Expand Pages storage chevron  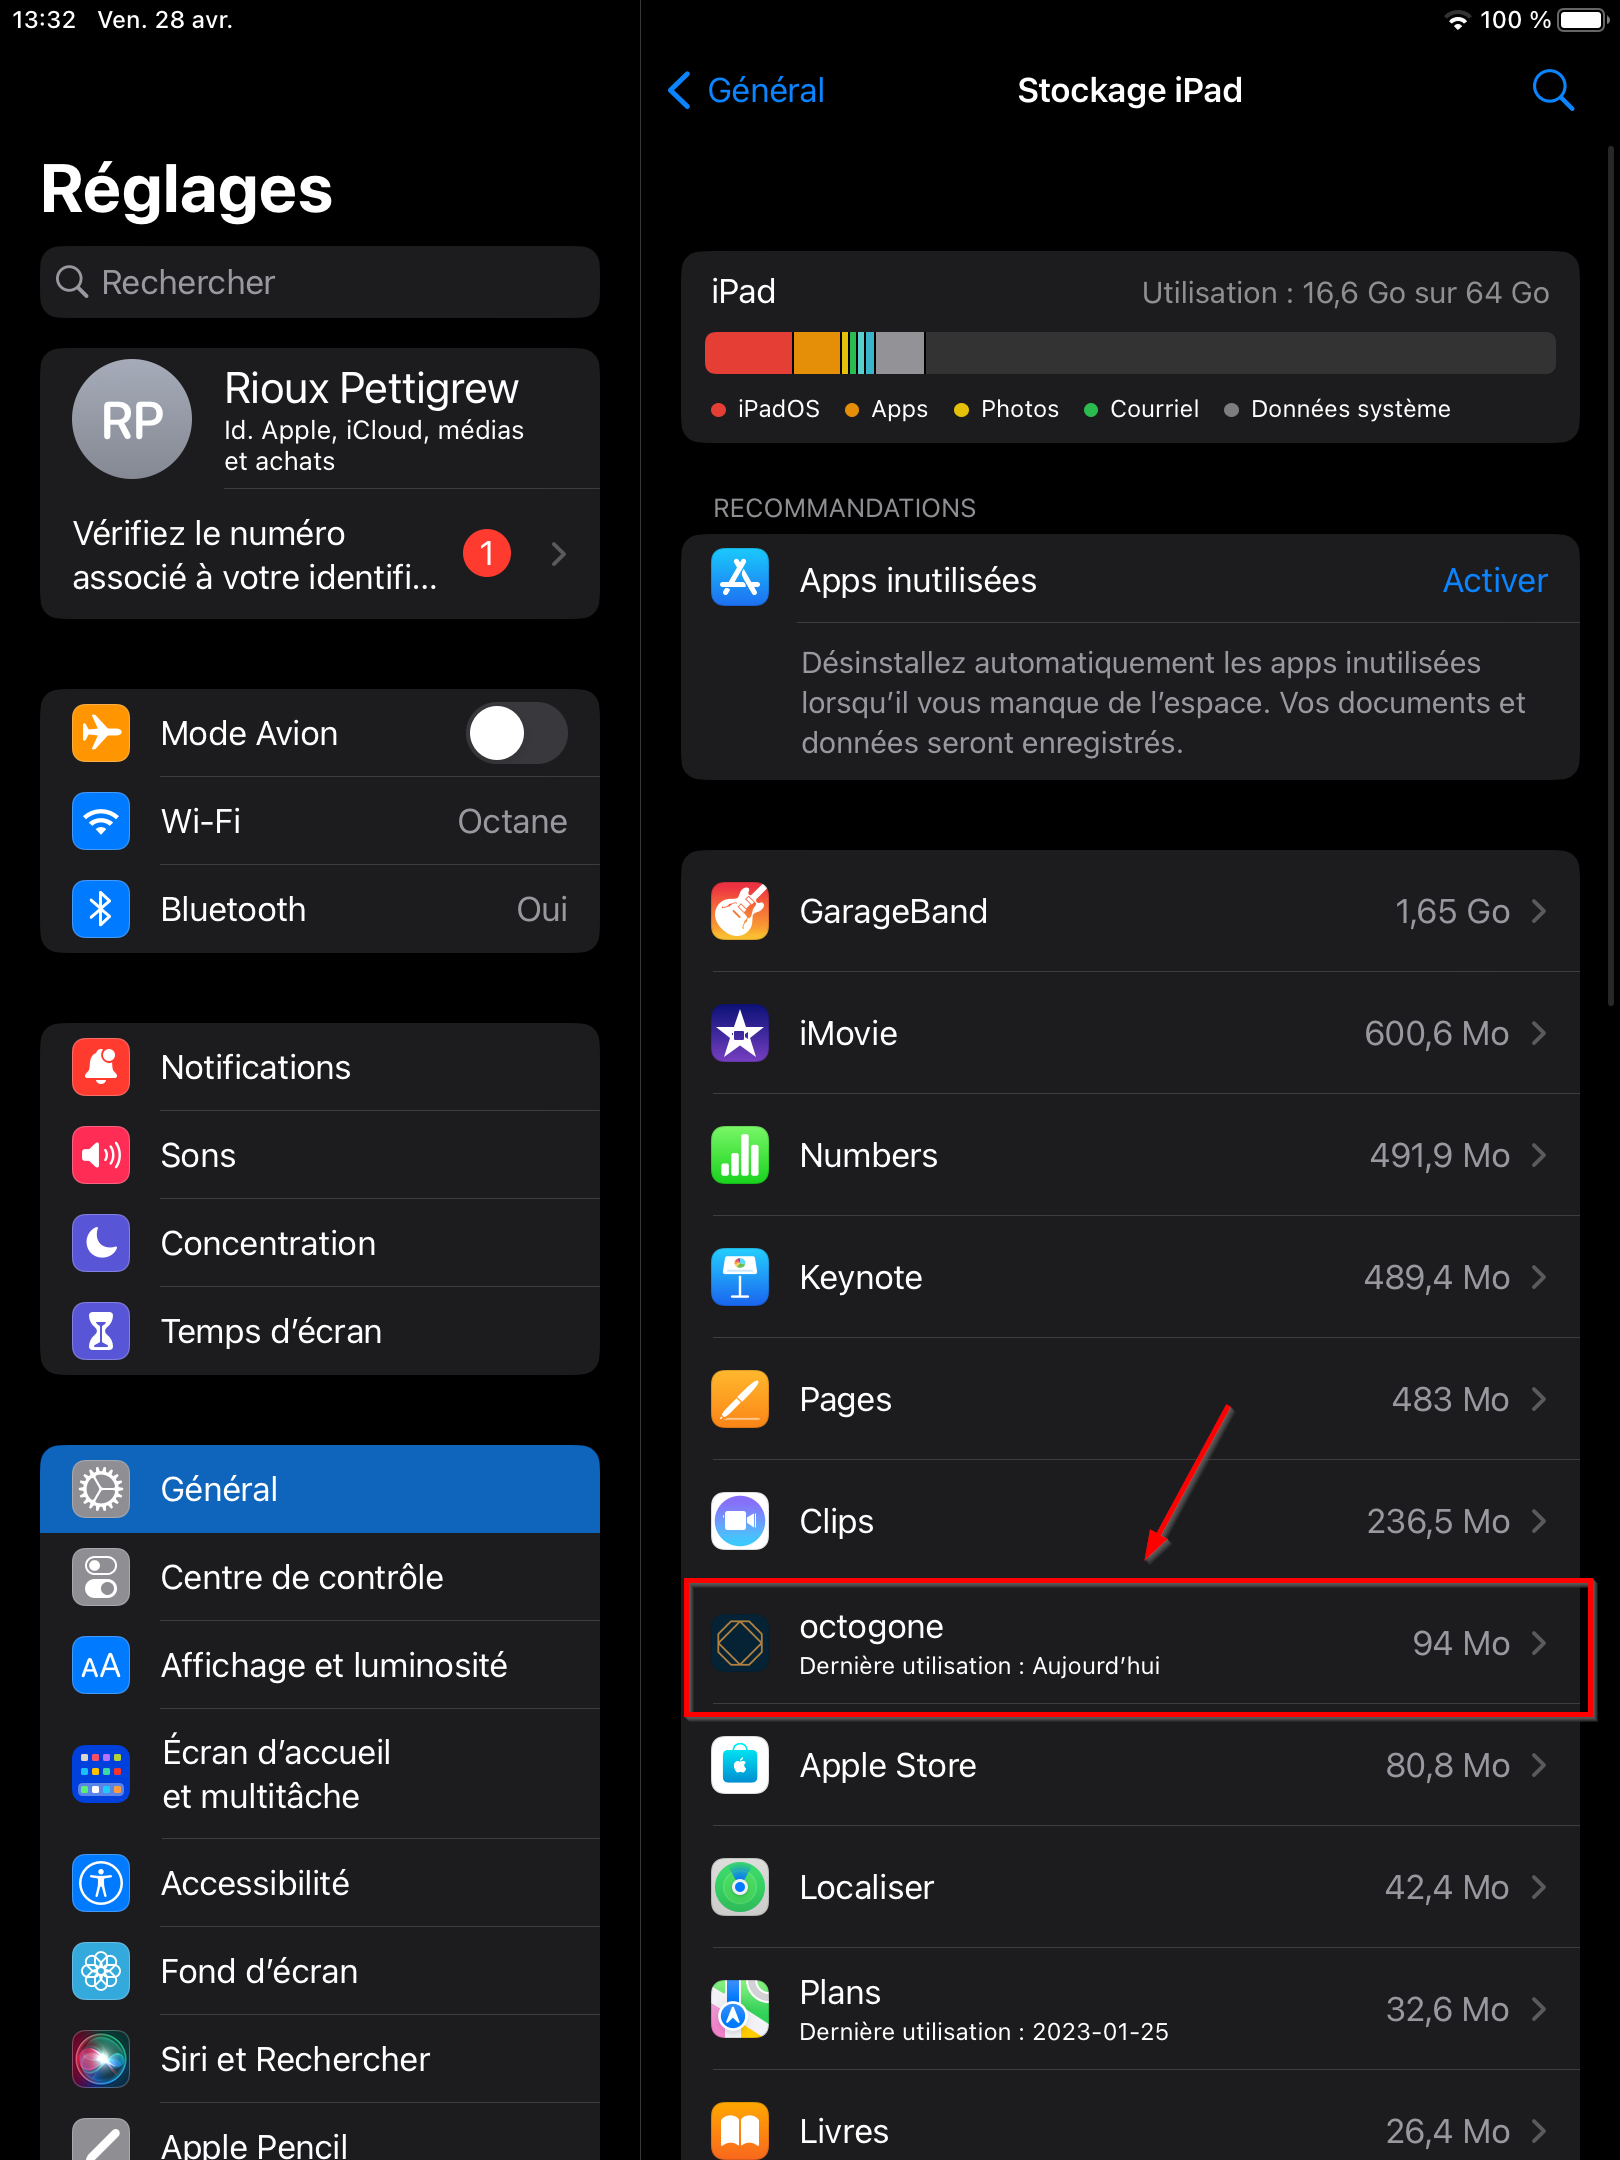[1540, 1399]
